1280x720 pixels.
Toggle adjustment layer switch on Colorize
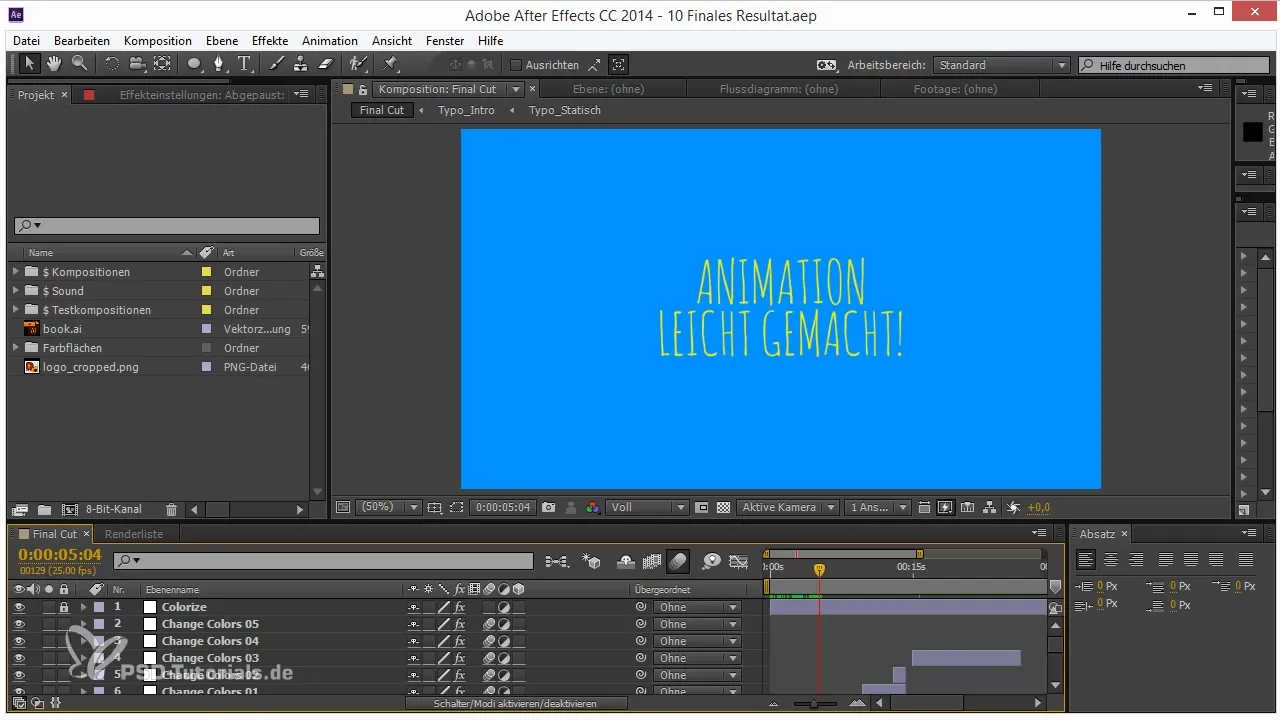tap(504, 607)
